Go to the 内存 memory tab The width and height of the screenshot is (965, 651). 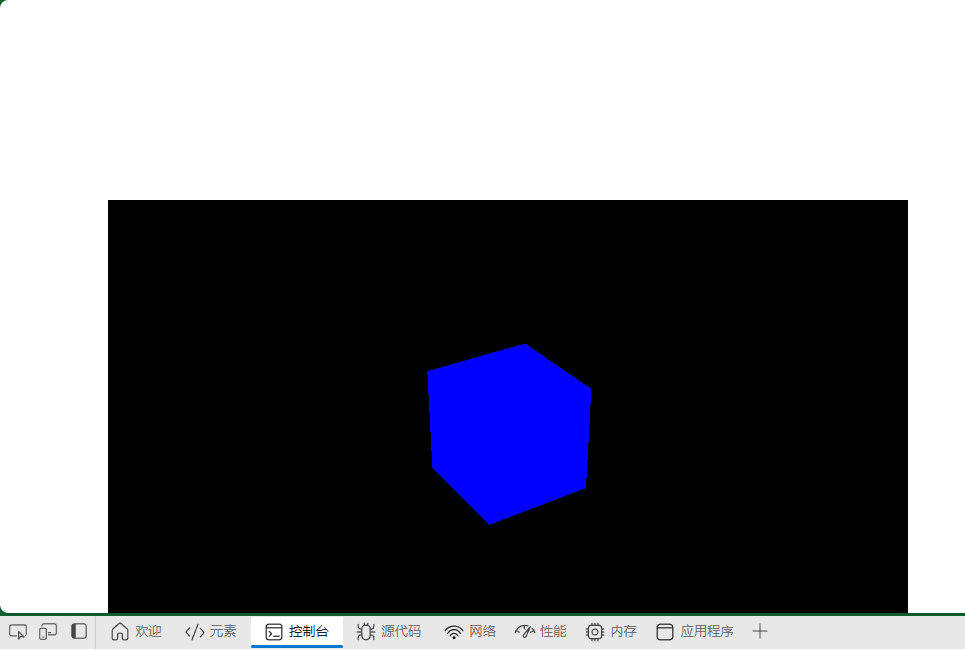(611, 632)
